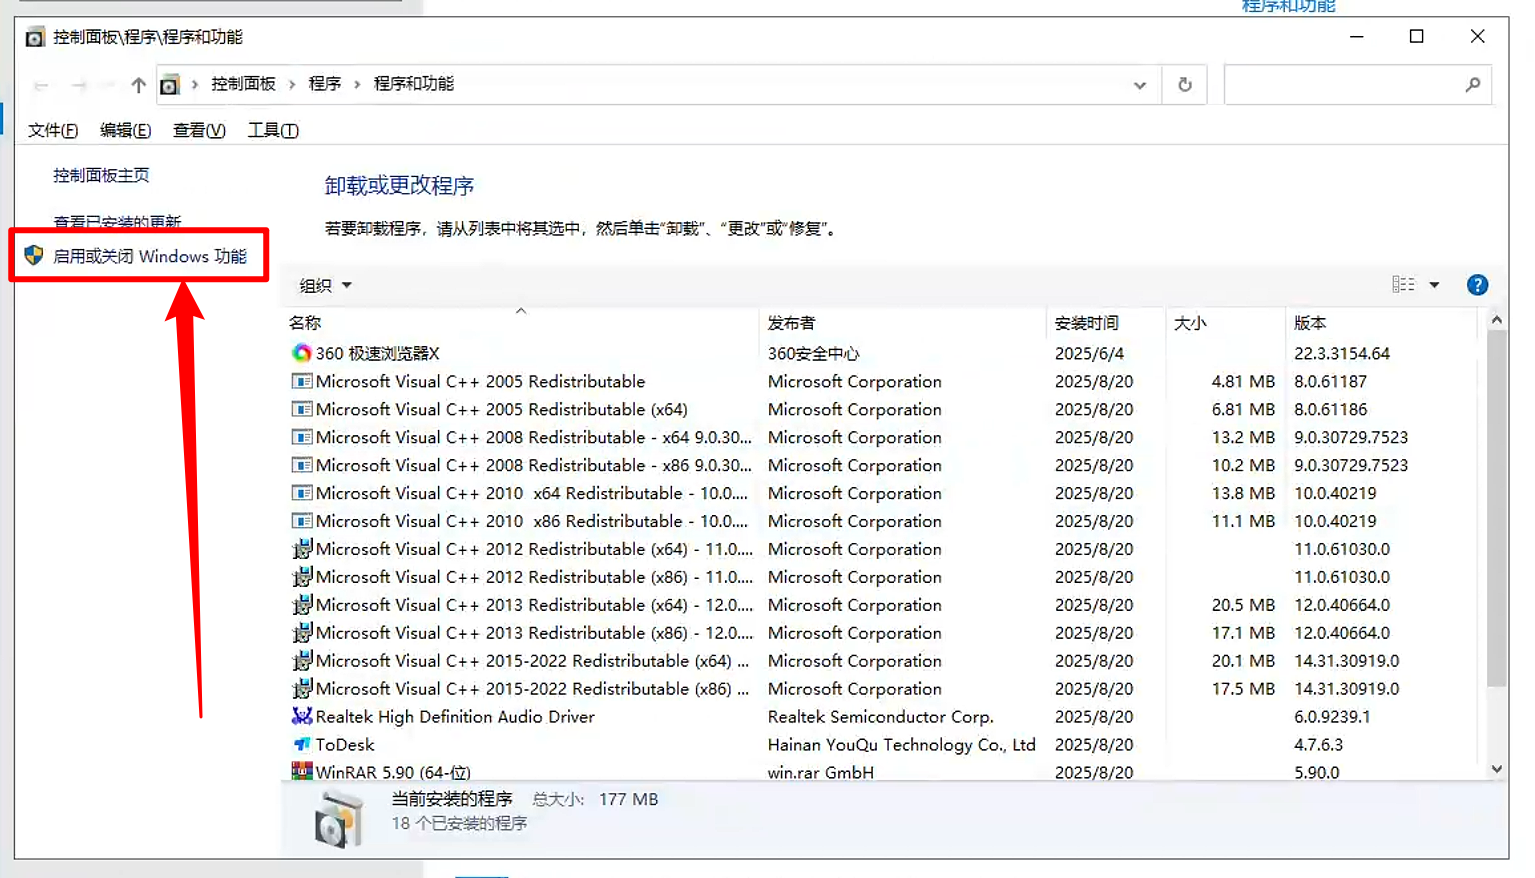Screen dimensions: 1535x878
Task: Sort by the 发布者 column header
Action: (903, 323)
